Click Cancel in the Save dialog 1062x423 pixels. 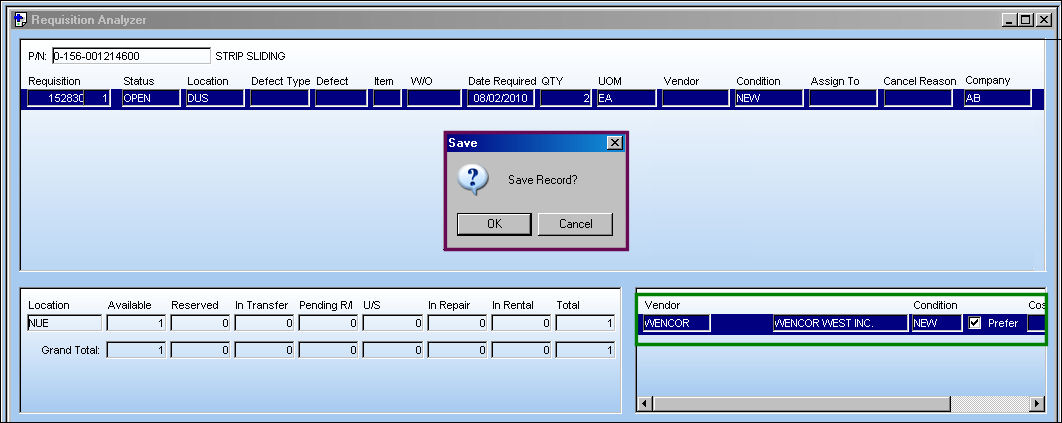point(575,224)
